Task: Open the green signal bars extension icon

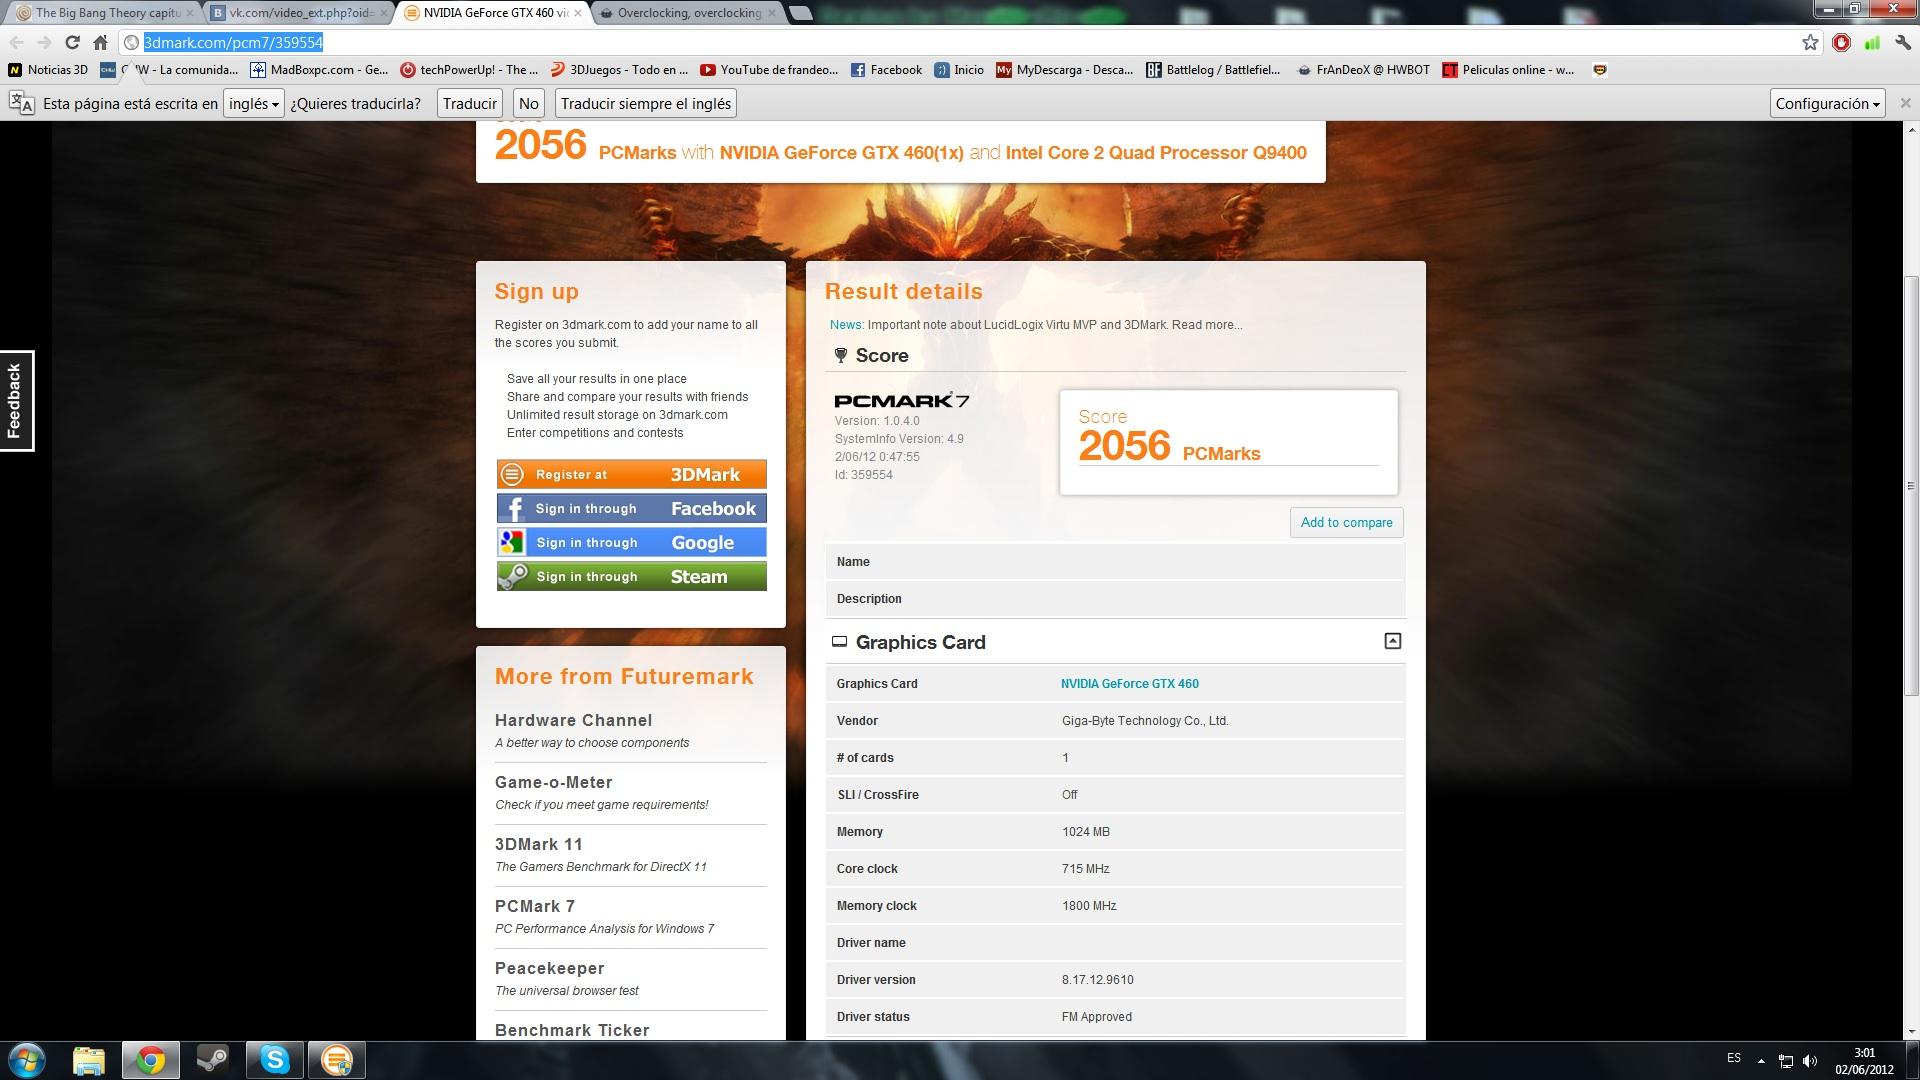Action: pyautogui.click(x=1872, y=42)
